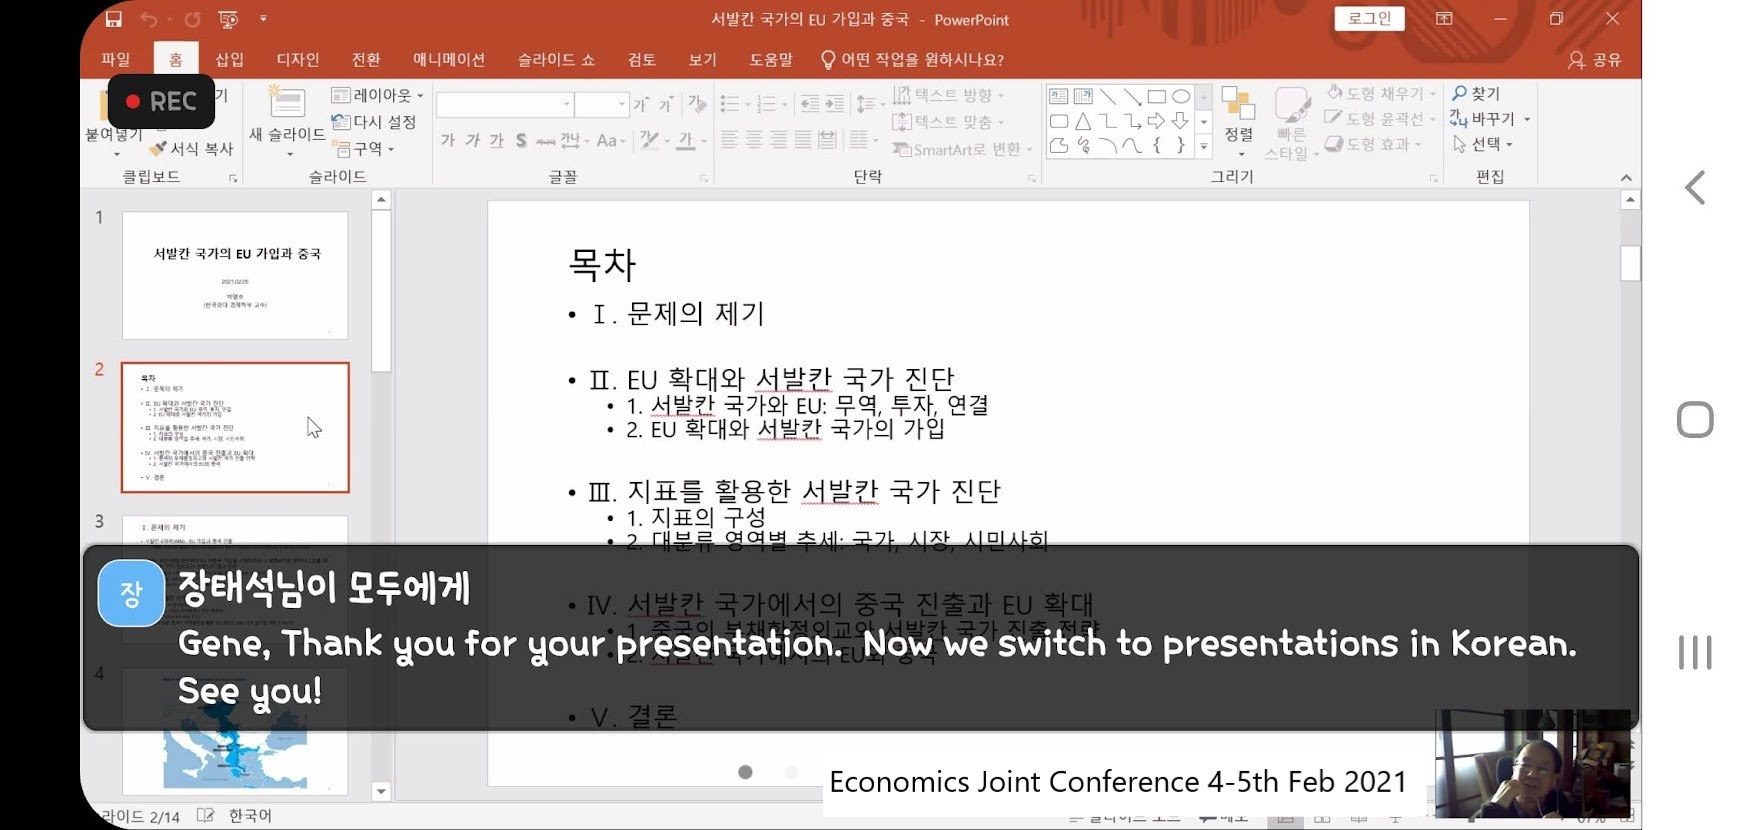Screen dimensions: 1753x830
Task: Start the slide show from the quick access icon
Action: (x=228, y=19)
